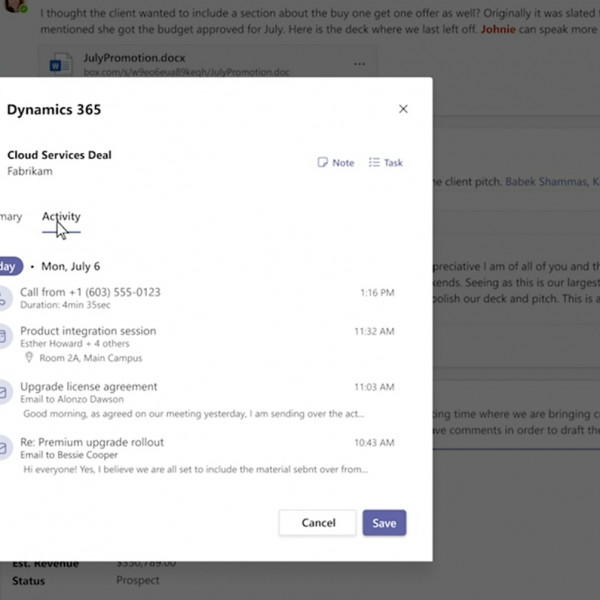Click the location pin for Room 2A
This screenshot has width=600, height=600.
point(29,358)
